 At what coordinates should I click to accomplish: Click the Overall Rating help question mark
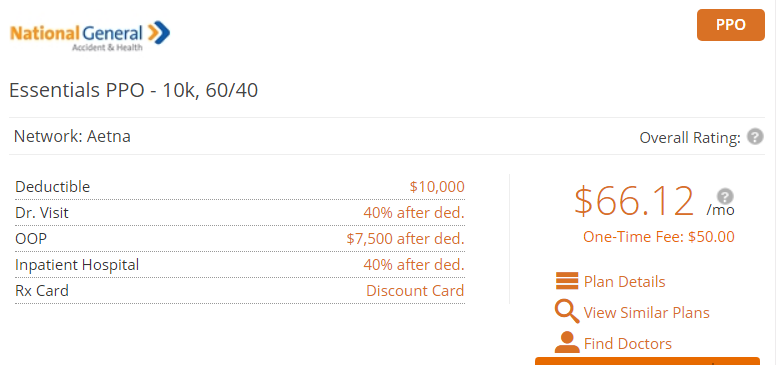(755, 136)
